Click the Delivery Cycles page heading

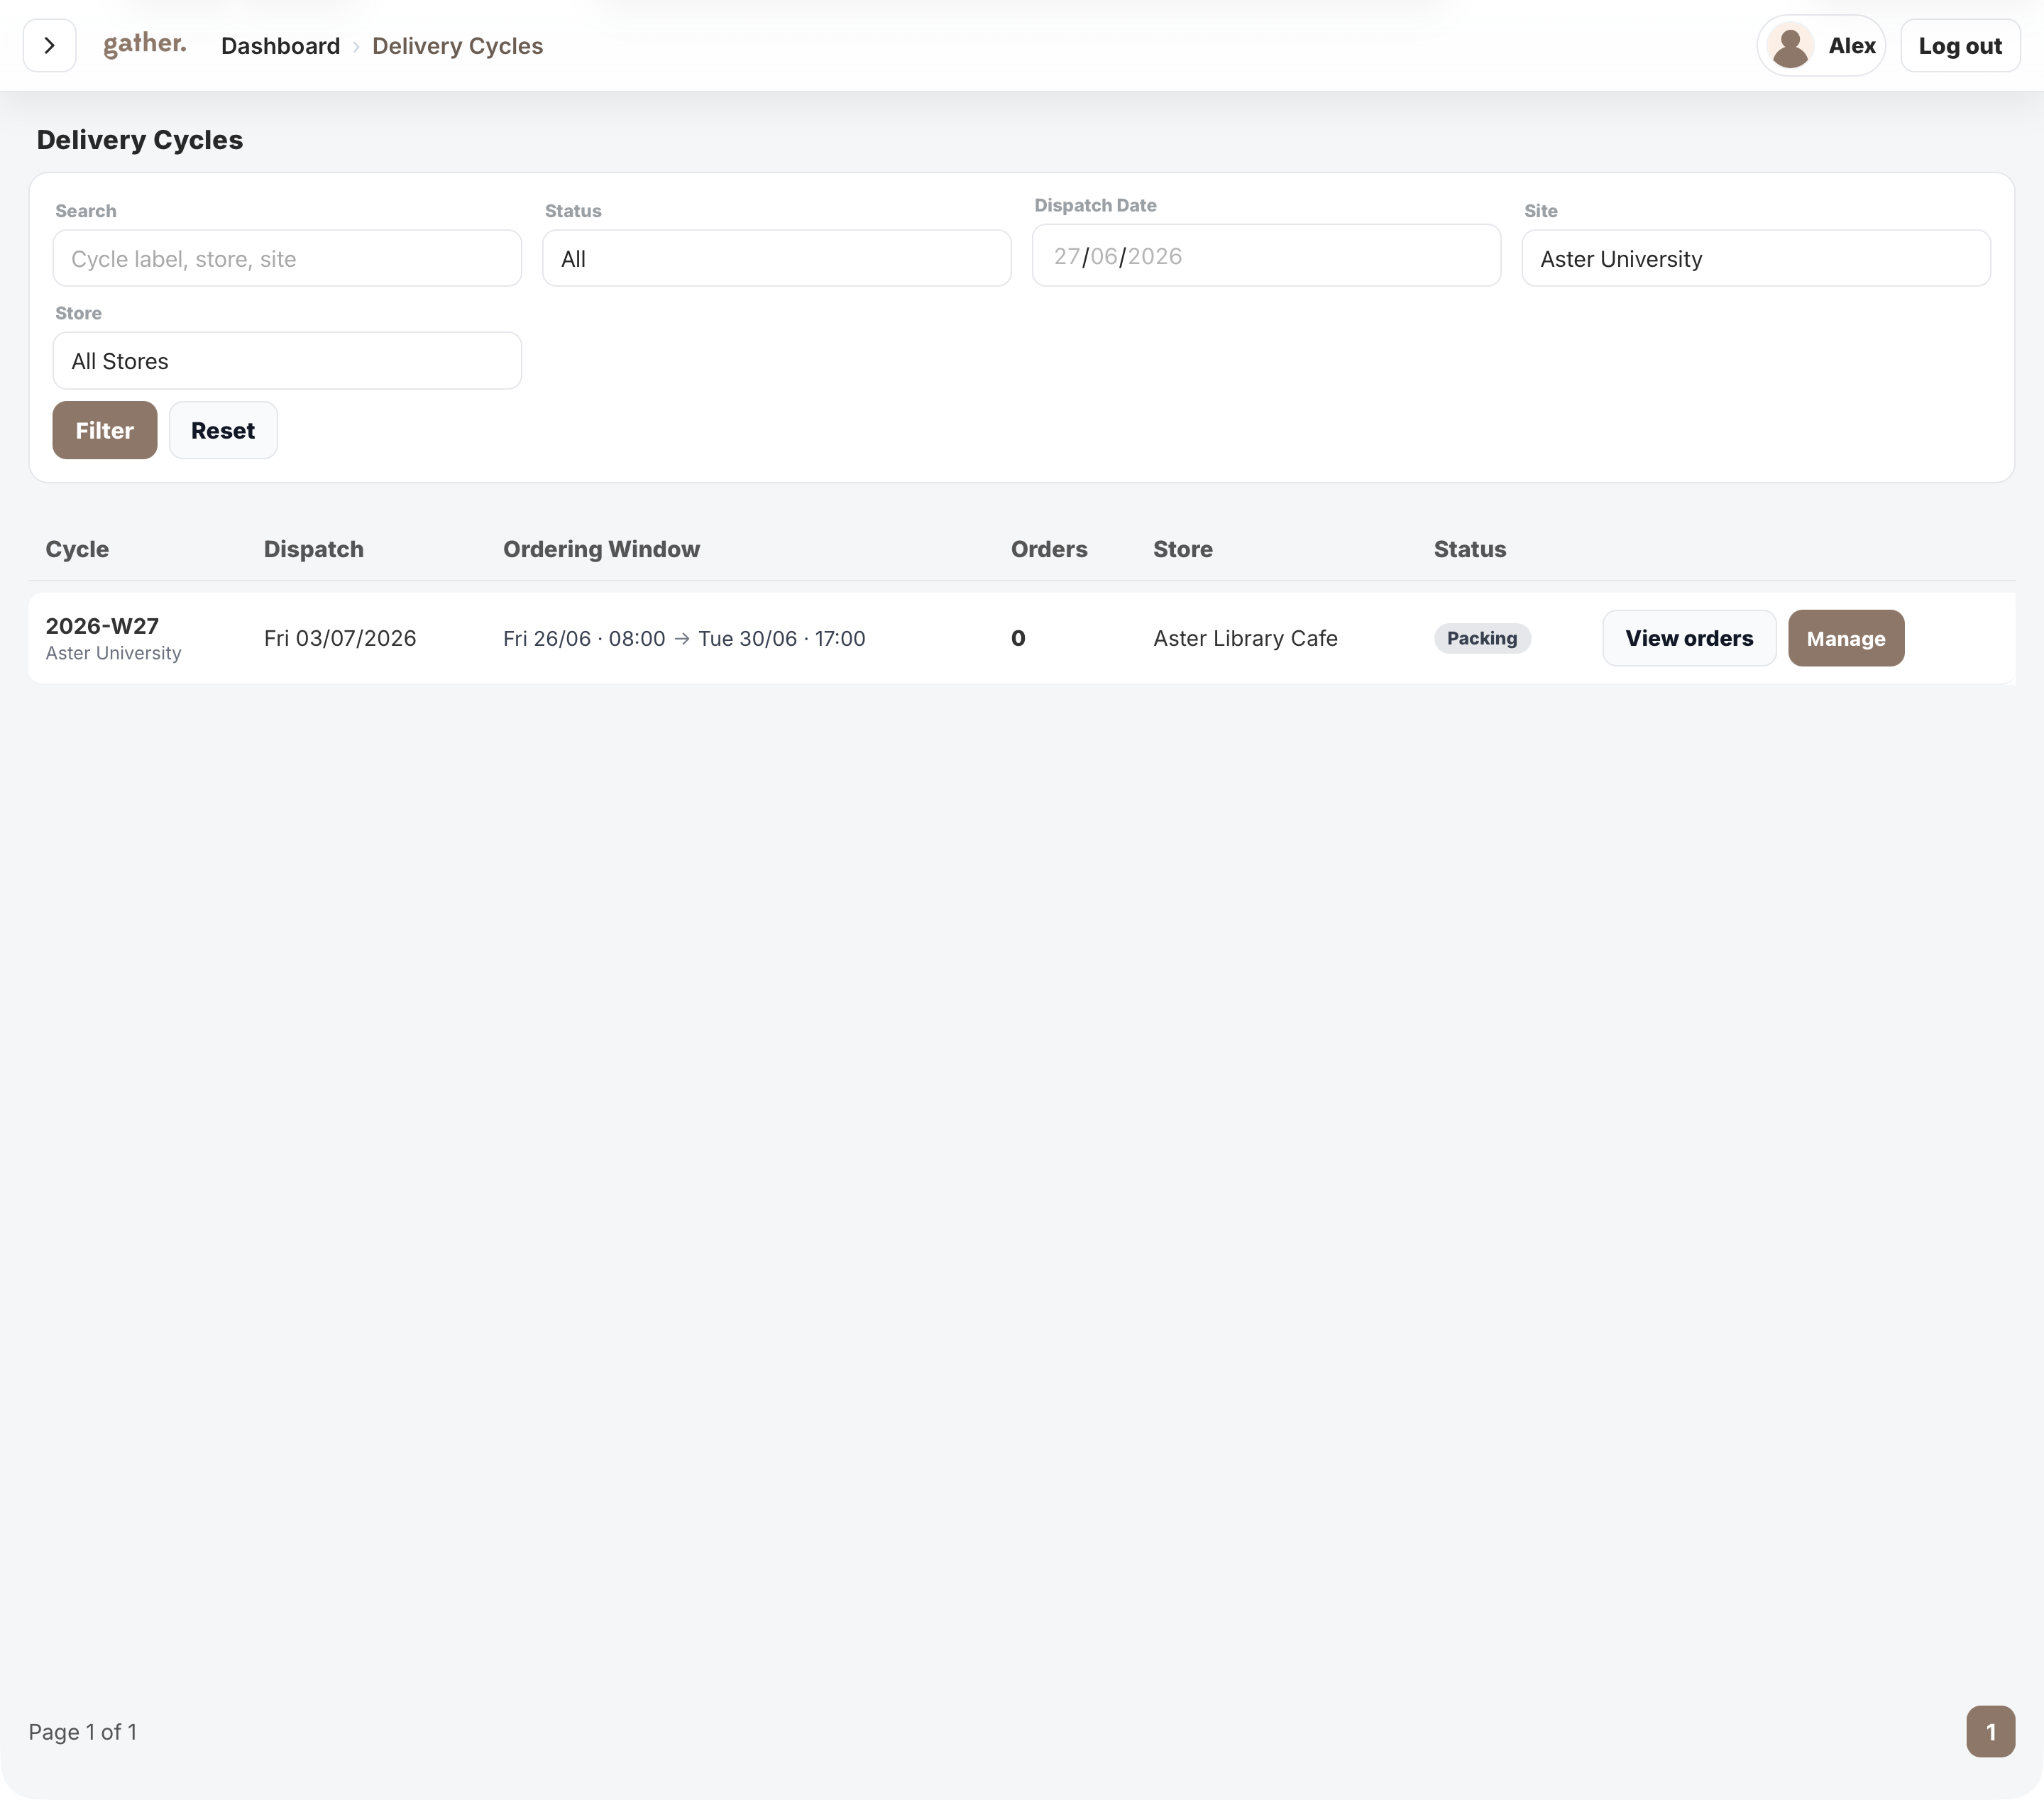140,140
